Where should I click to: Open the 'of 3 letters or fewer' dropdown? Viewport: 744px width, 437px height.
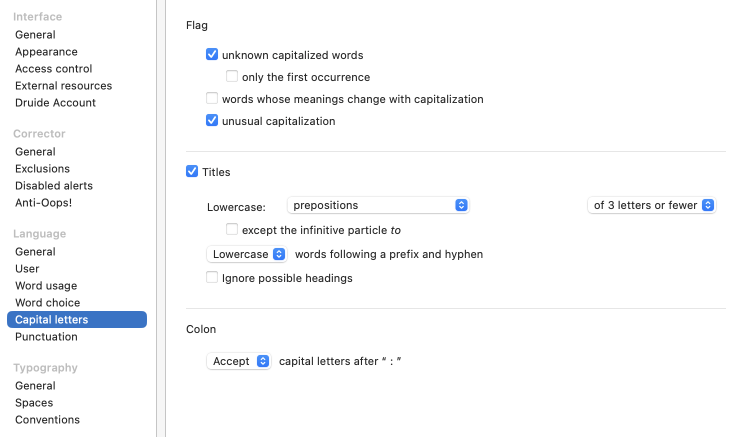point(651,205)
